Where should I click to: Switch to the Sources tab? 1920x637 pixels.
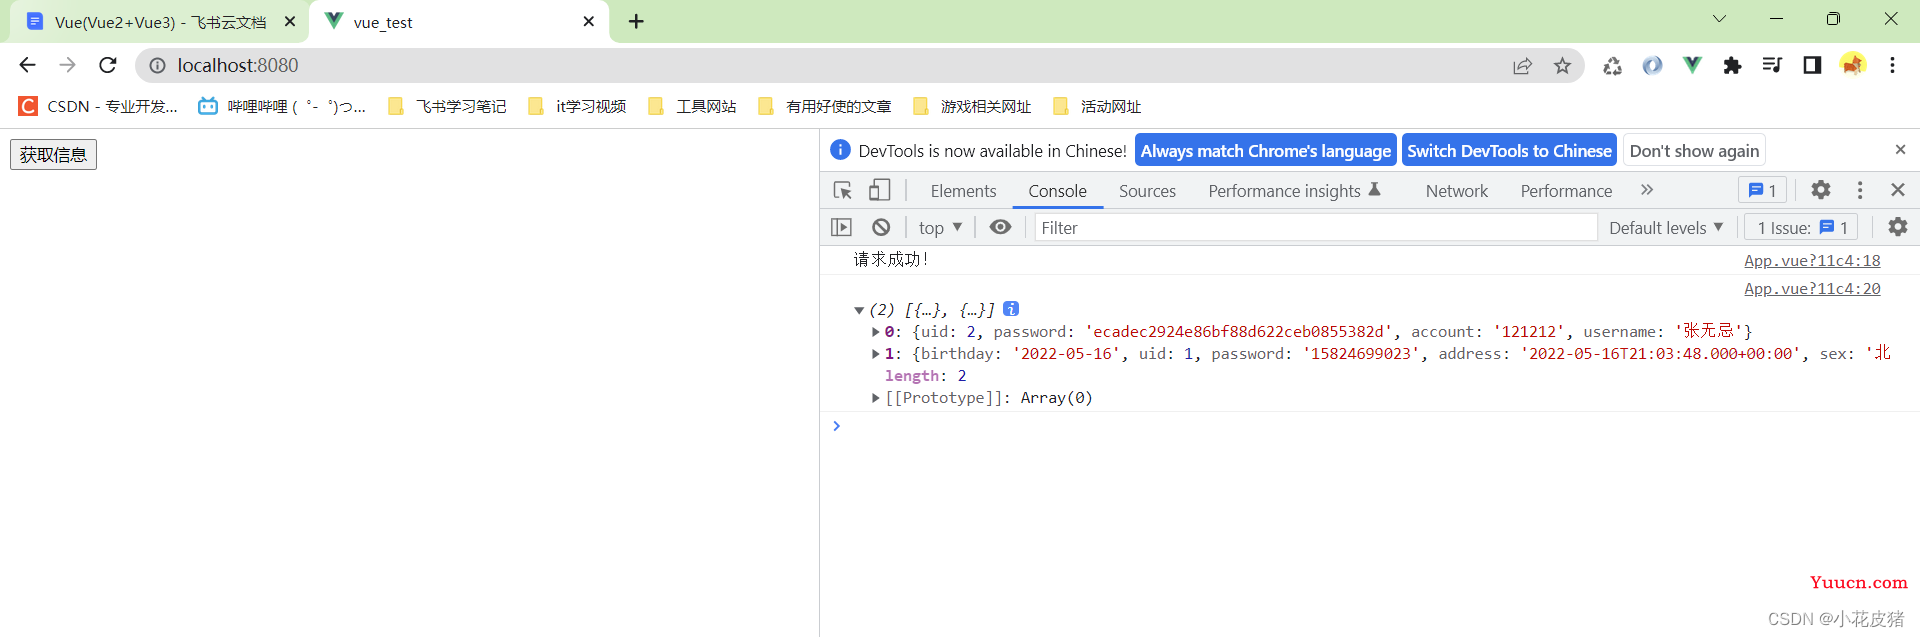tap(1147, 191)
